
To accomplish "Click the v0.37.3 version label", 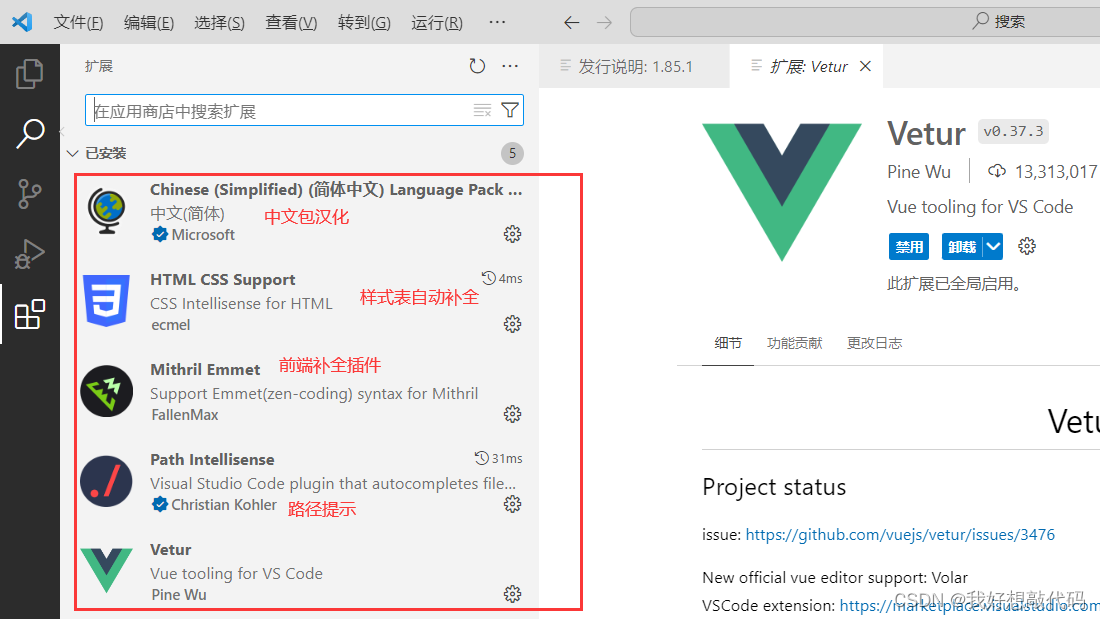I will click(x=1013, y=131).
